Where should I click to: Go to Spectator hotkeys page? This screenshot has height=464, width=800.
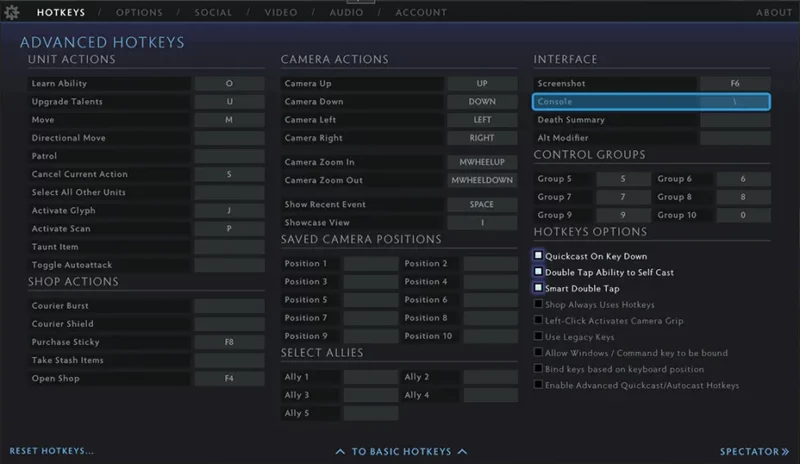[754, 451]
